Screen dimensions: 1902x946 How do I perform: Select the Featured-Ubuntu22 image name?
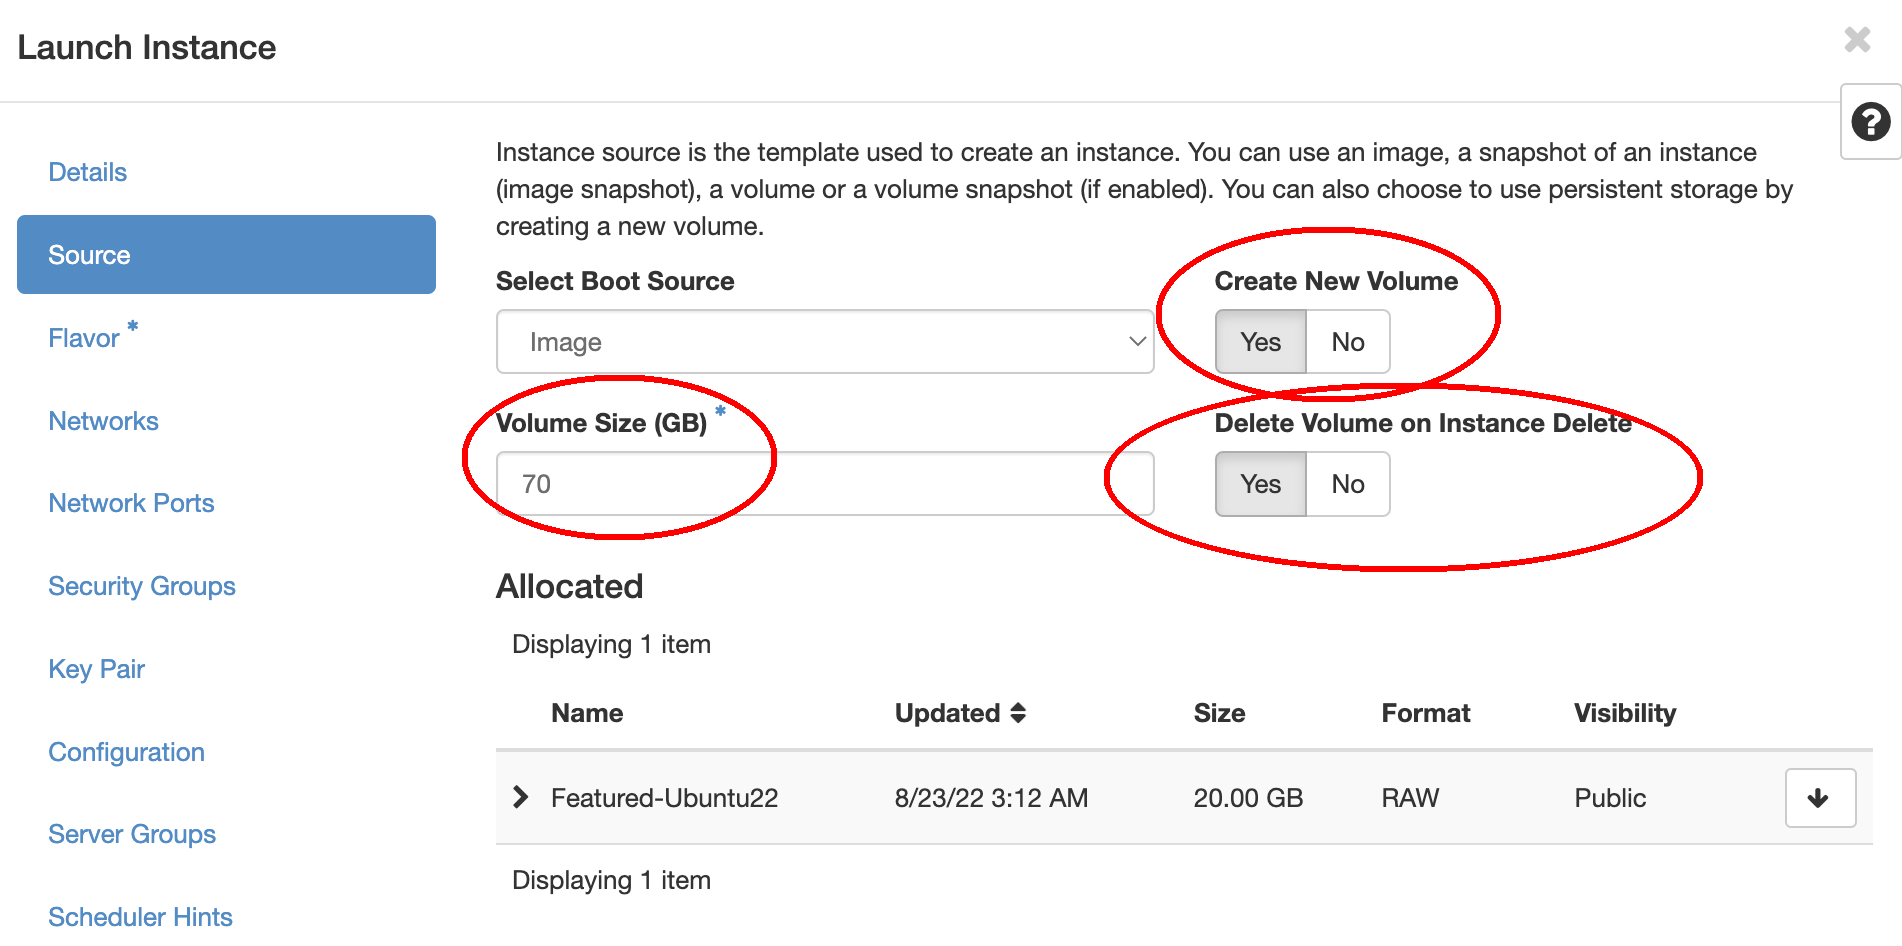(664, 798)
